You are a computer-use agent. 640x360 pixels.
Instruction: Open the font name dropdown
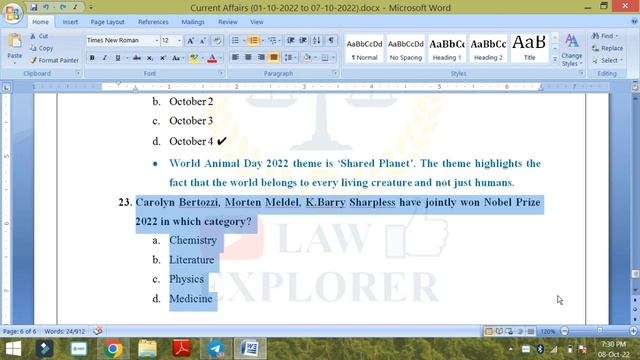pyautogui.click(x=156, y=40)
